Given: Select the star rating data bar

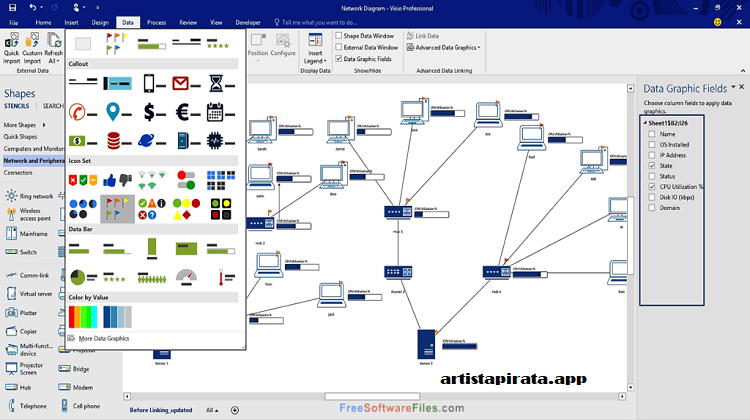Looking at the screenshot, I should pyautogui.click(x=115, y=276).
